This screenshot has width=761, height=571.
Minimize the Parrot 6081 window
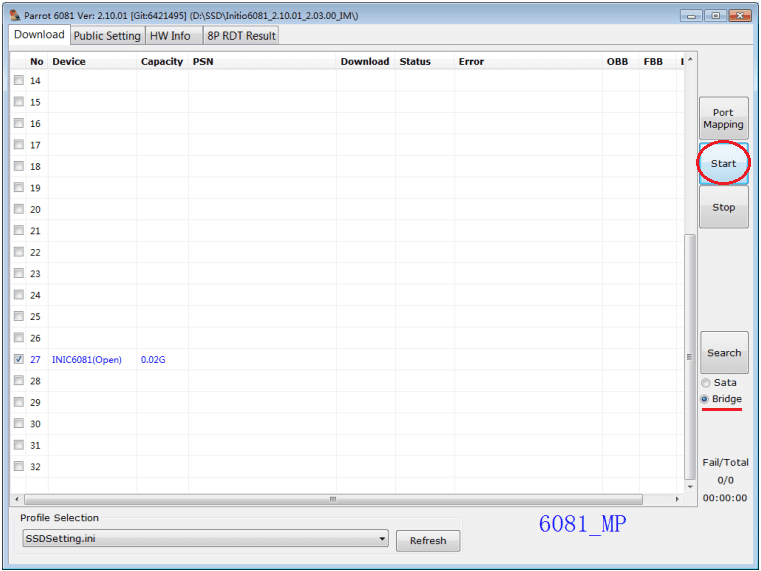[691, 16]
